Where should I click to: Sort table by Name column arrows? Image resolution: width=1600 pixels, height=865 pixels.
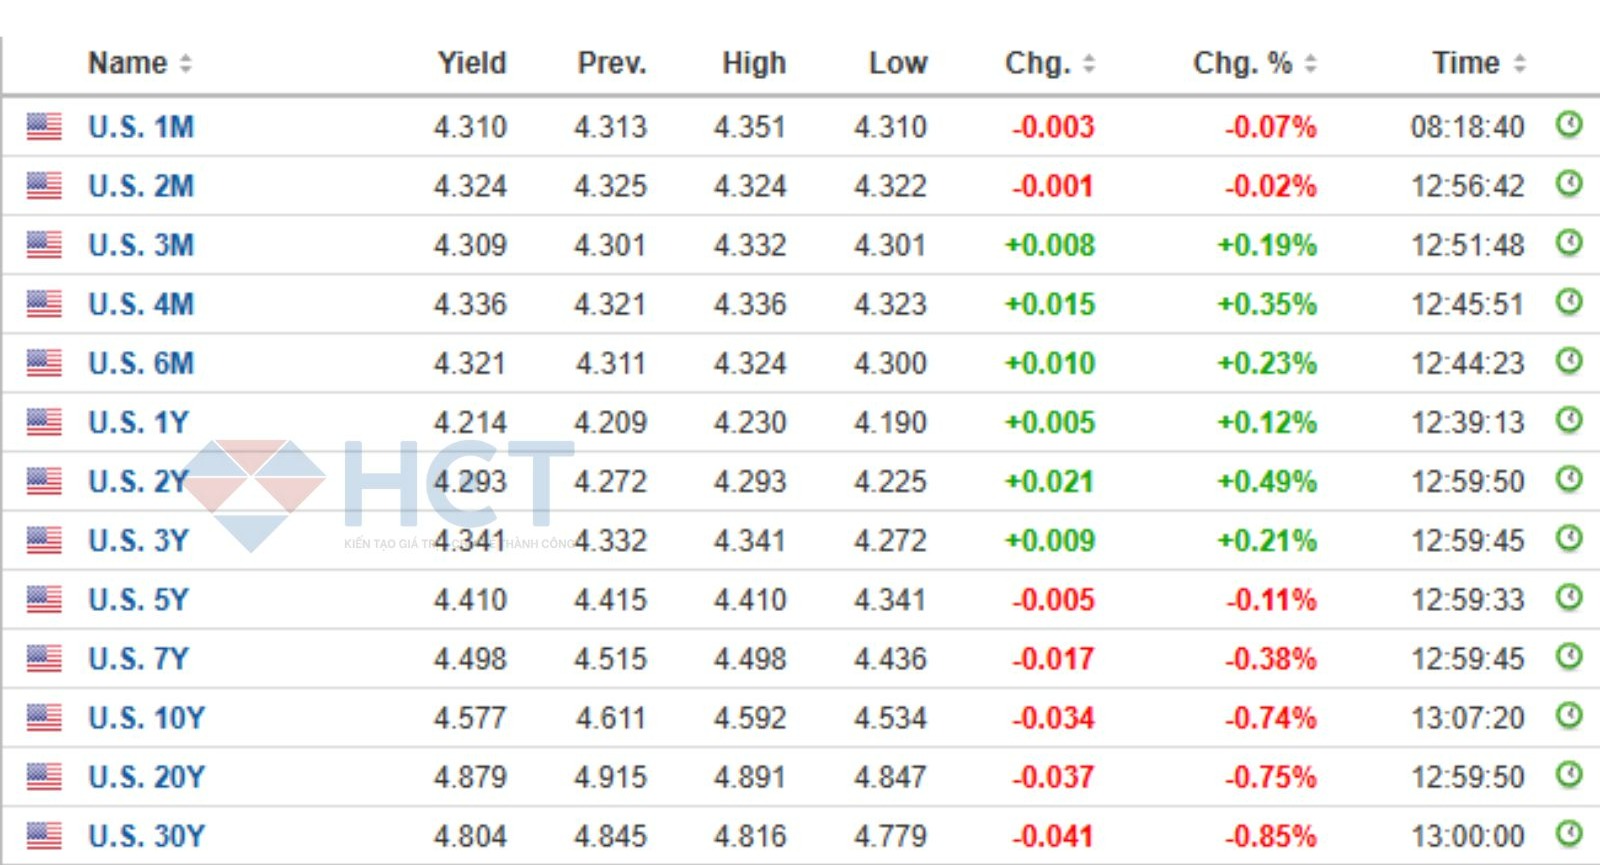pyautogui.click(x=185, y=64)
